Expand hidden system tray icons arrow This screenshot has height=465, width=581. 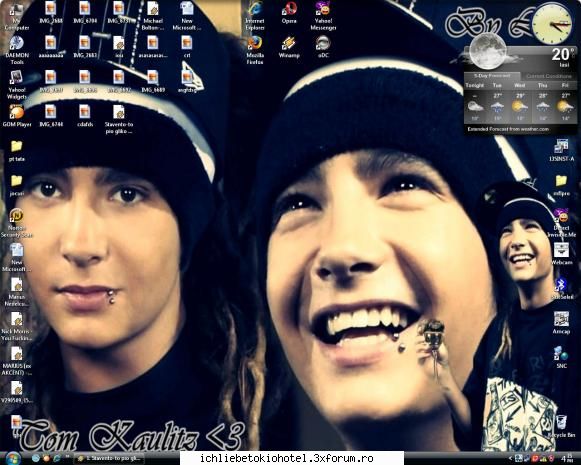[510, 459]
